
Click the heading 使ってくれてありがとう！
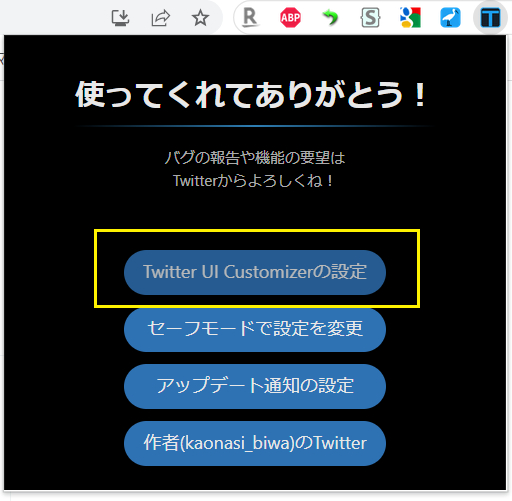click(x=251, y=95)
